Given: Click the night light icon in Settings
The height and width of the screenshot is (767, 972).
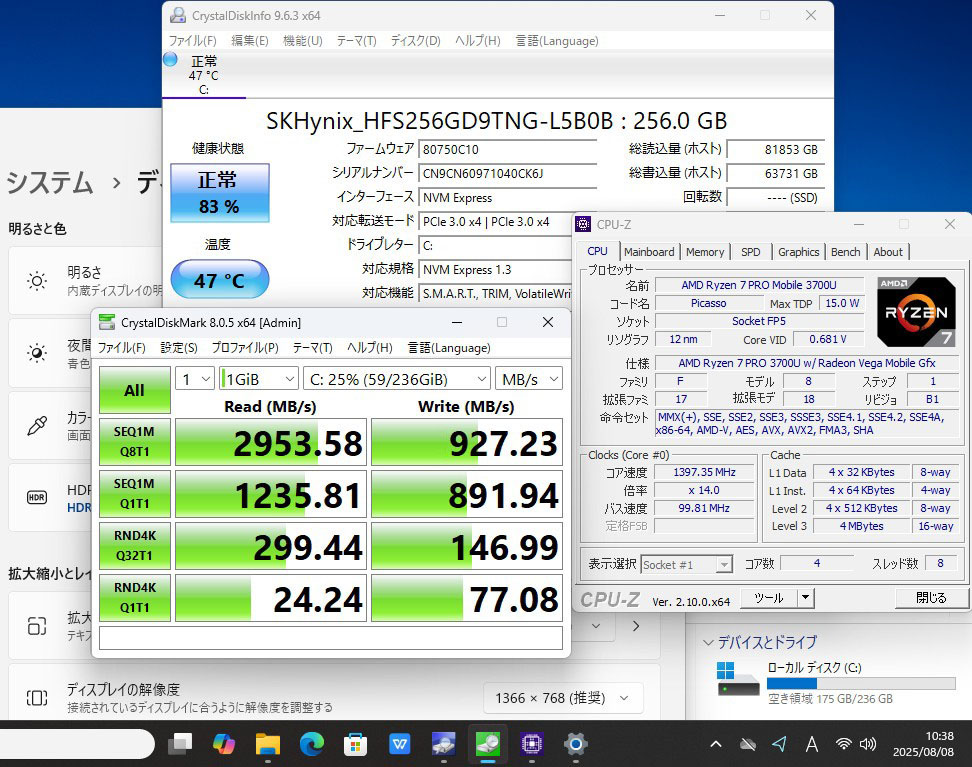Looking at the screenshot, I should [x=37, y=353].
